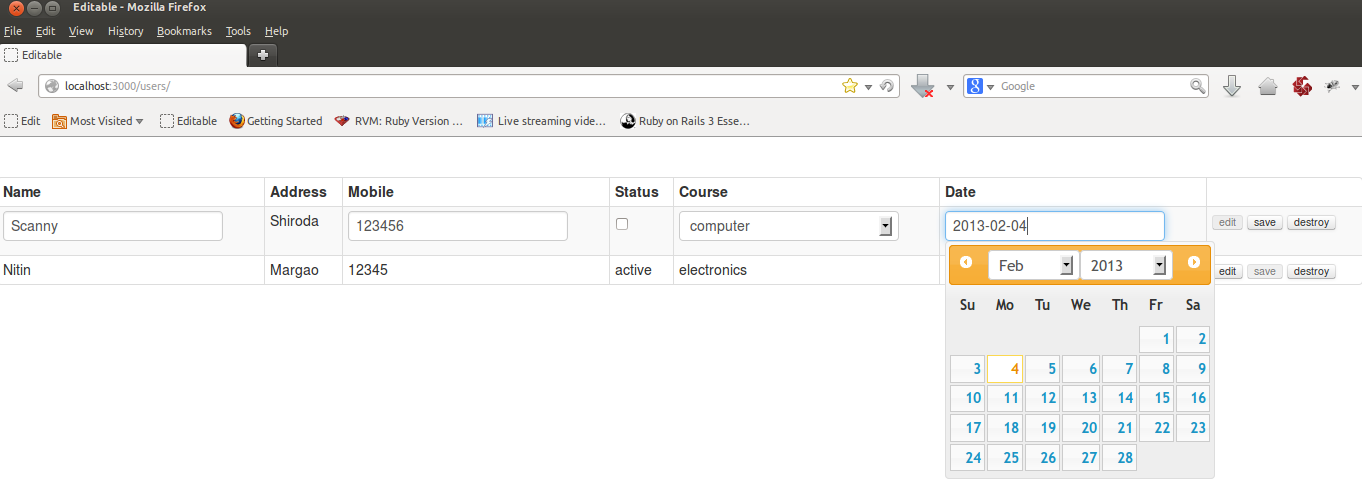This screenshot has height=489, width=1362.
Task: Select day 28 in the calendar
Action: coord(1119,457)
